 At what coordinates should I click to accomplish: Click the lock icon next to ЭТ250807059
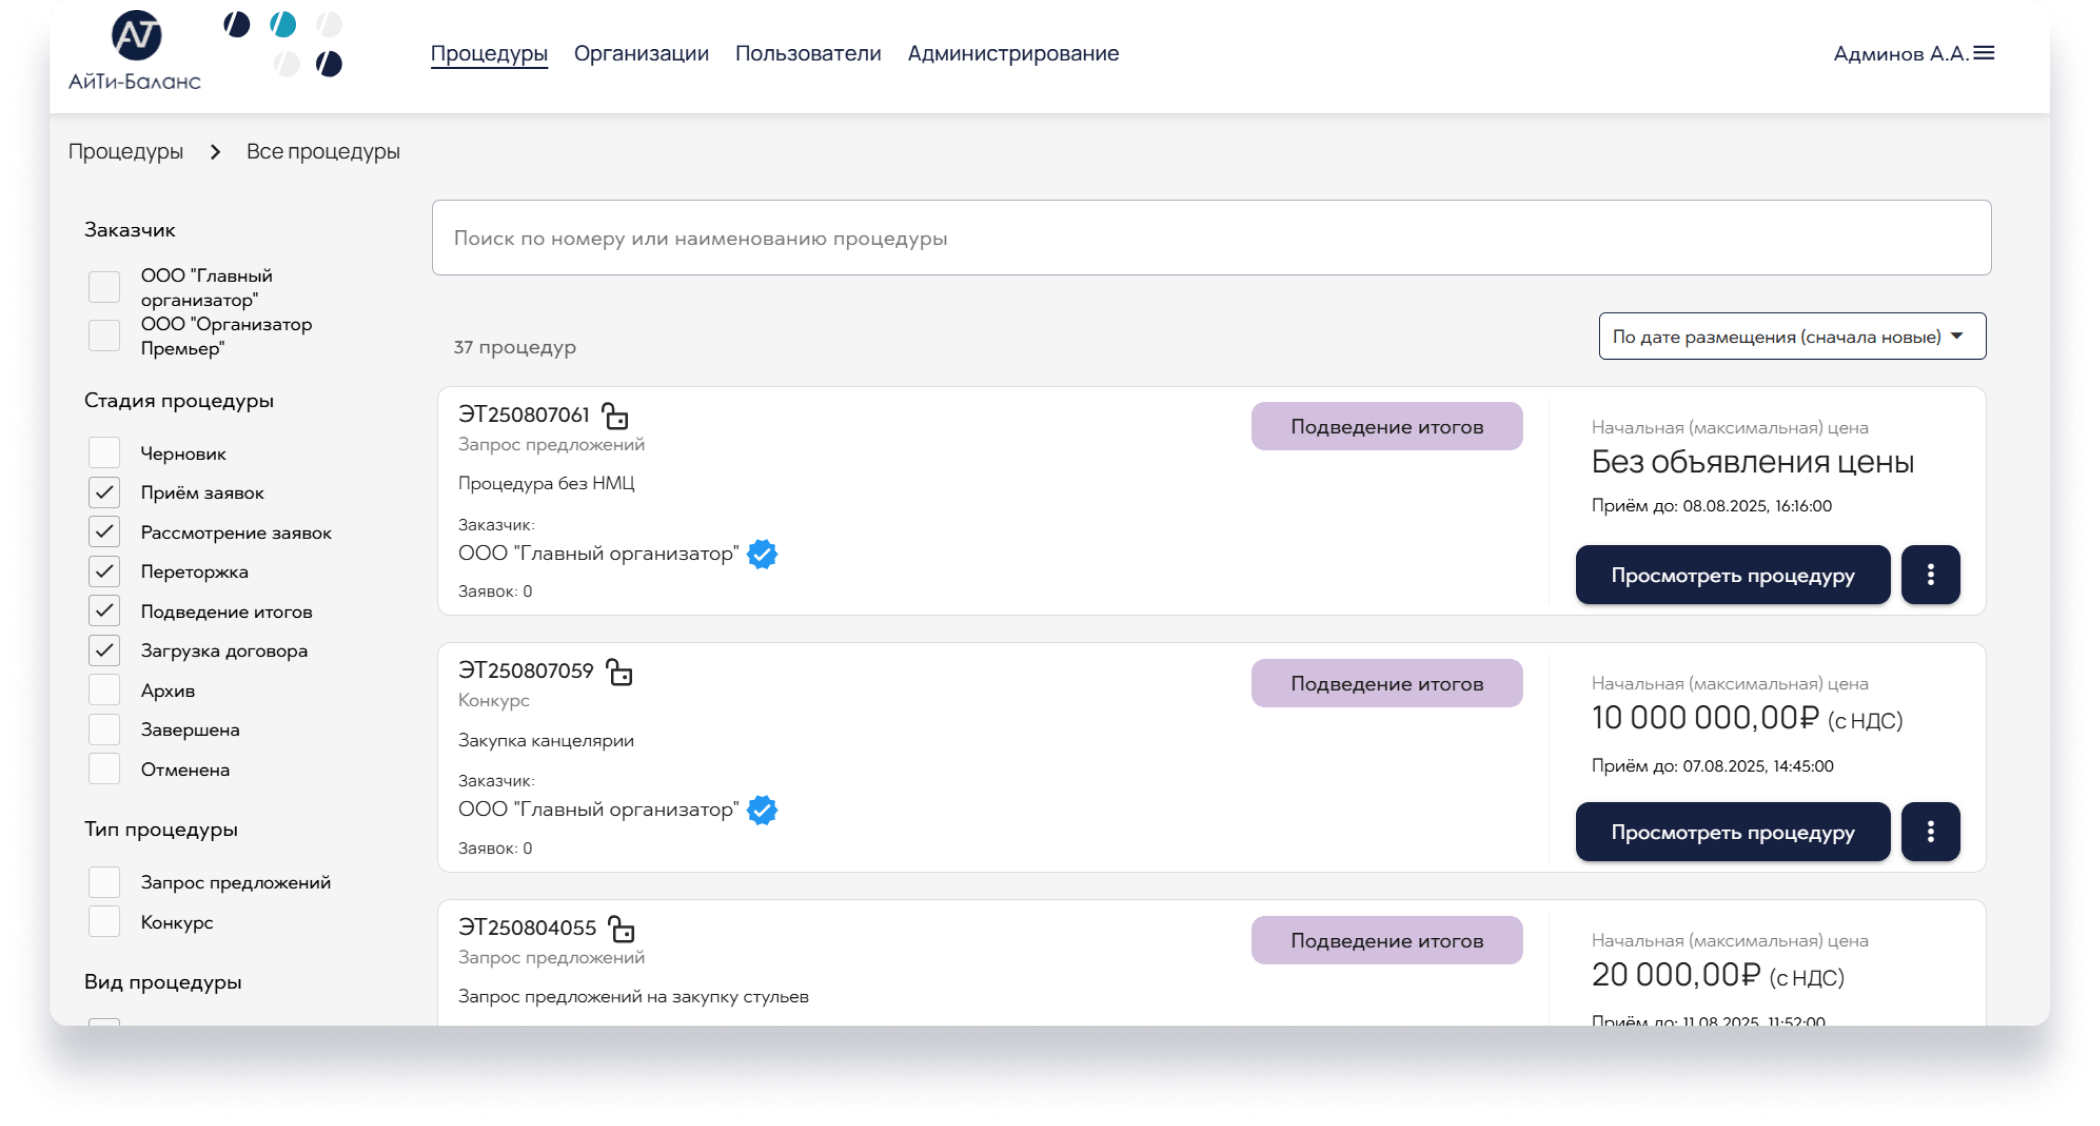(x=620, y=672)
